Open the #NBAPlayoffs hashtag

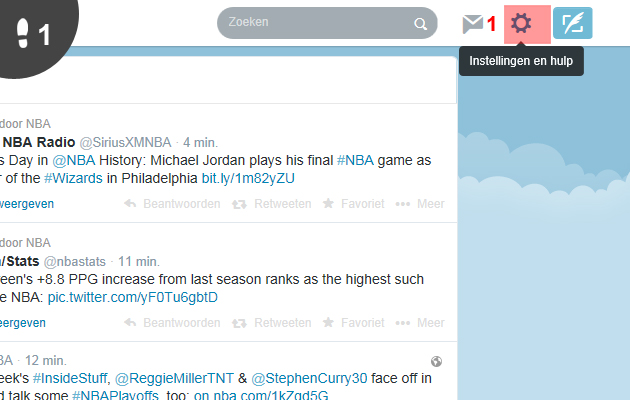pos(115,395)
